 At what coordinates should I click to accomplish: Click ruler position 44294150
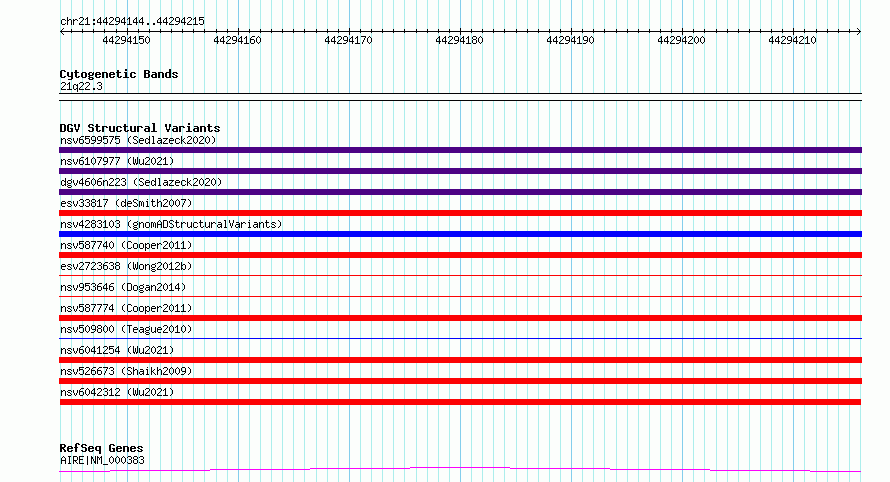pyautogui.click(x=127, y=40)
